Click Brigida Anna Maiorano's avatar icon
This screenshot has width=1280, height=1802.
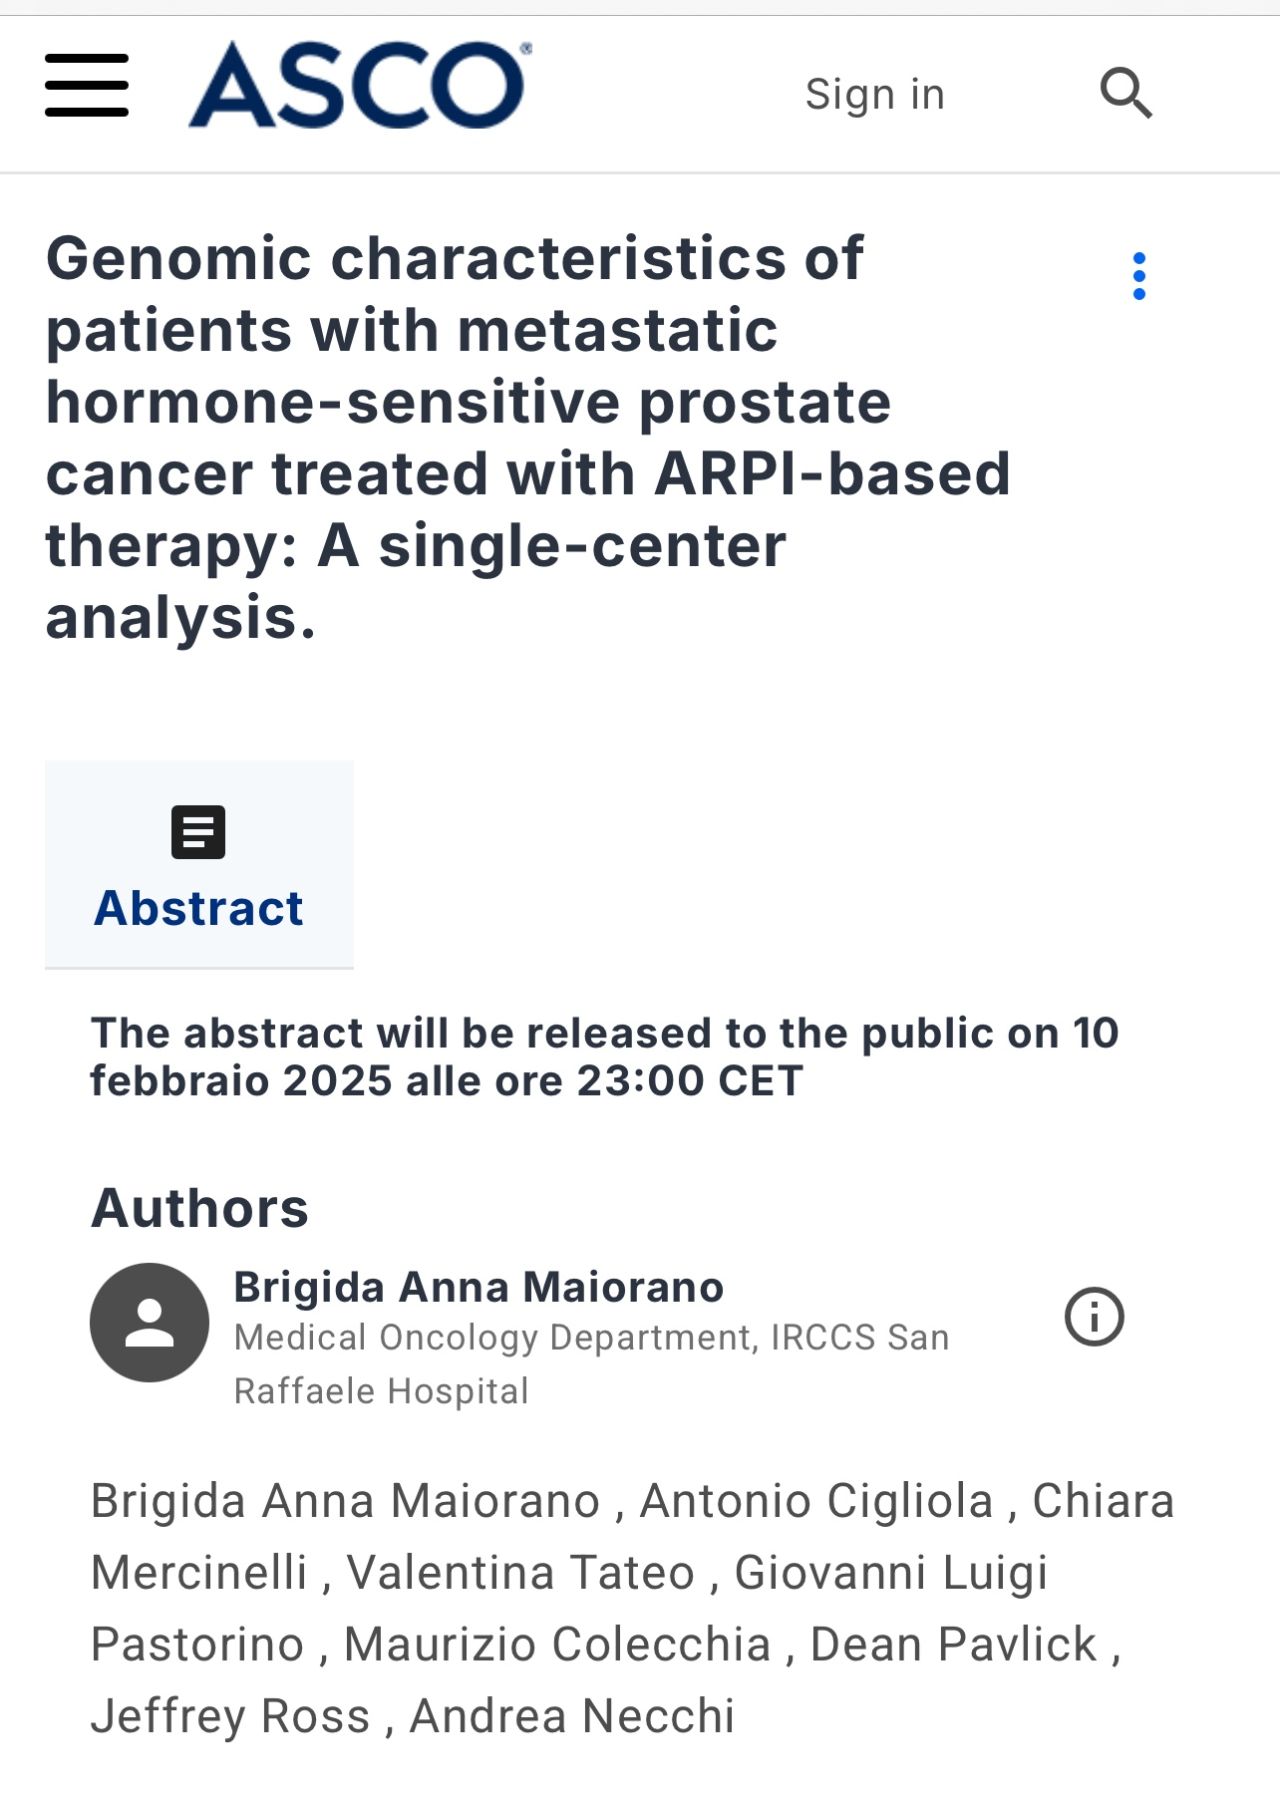(x=150, y=1322)
